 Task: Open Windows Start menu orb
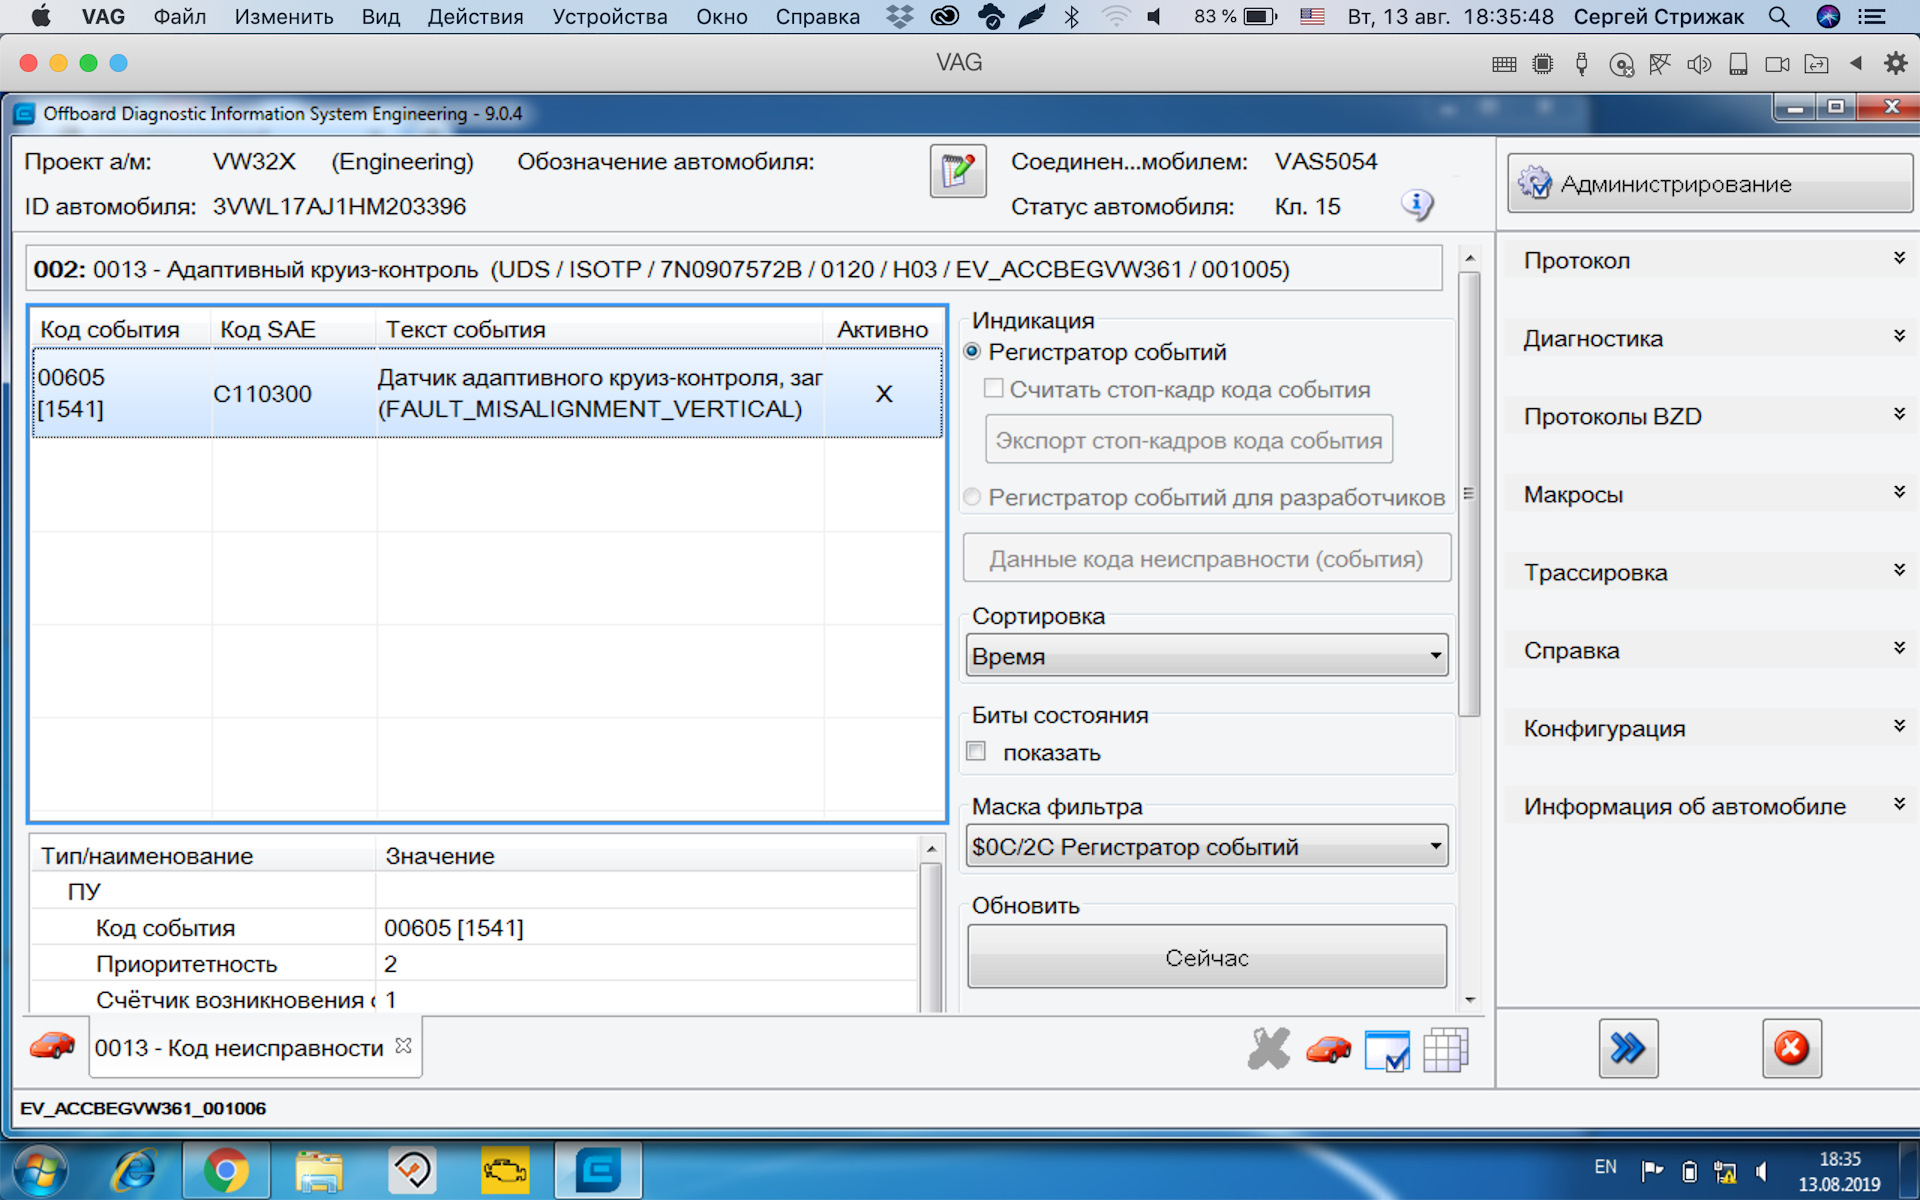point(39,1170)
